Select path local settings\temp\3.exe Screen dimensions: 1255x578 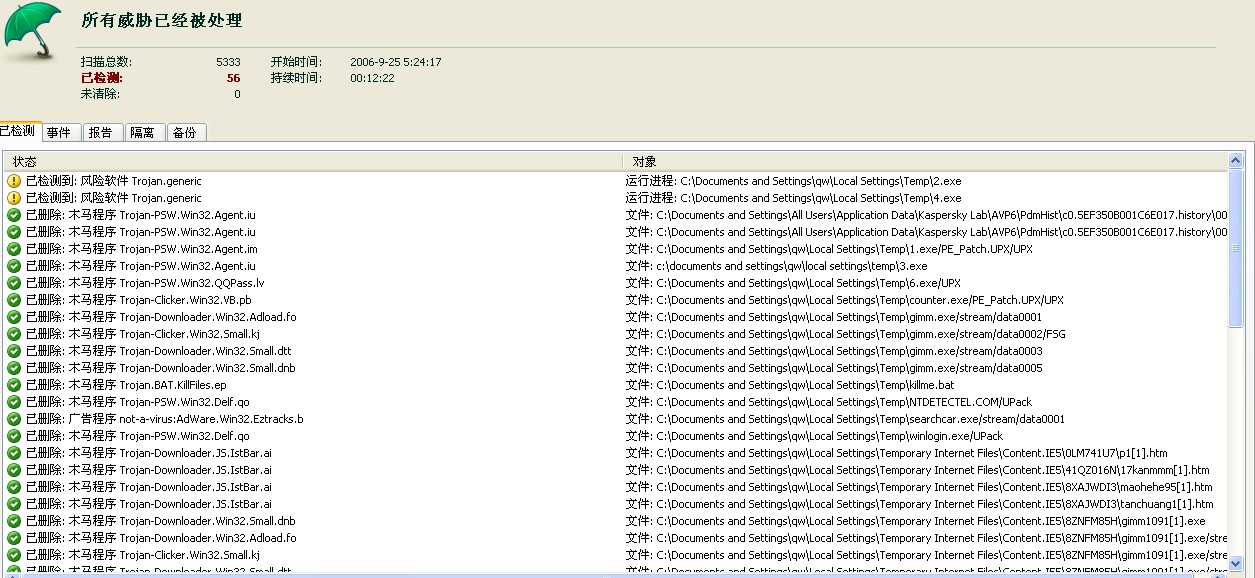[776, 266]
